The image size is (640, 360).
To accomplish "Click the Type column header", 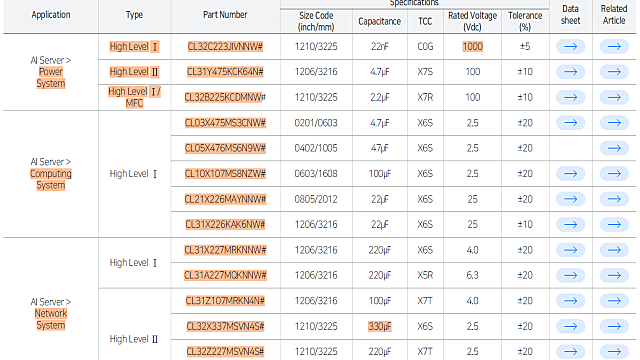I will pos(134,15).
